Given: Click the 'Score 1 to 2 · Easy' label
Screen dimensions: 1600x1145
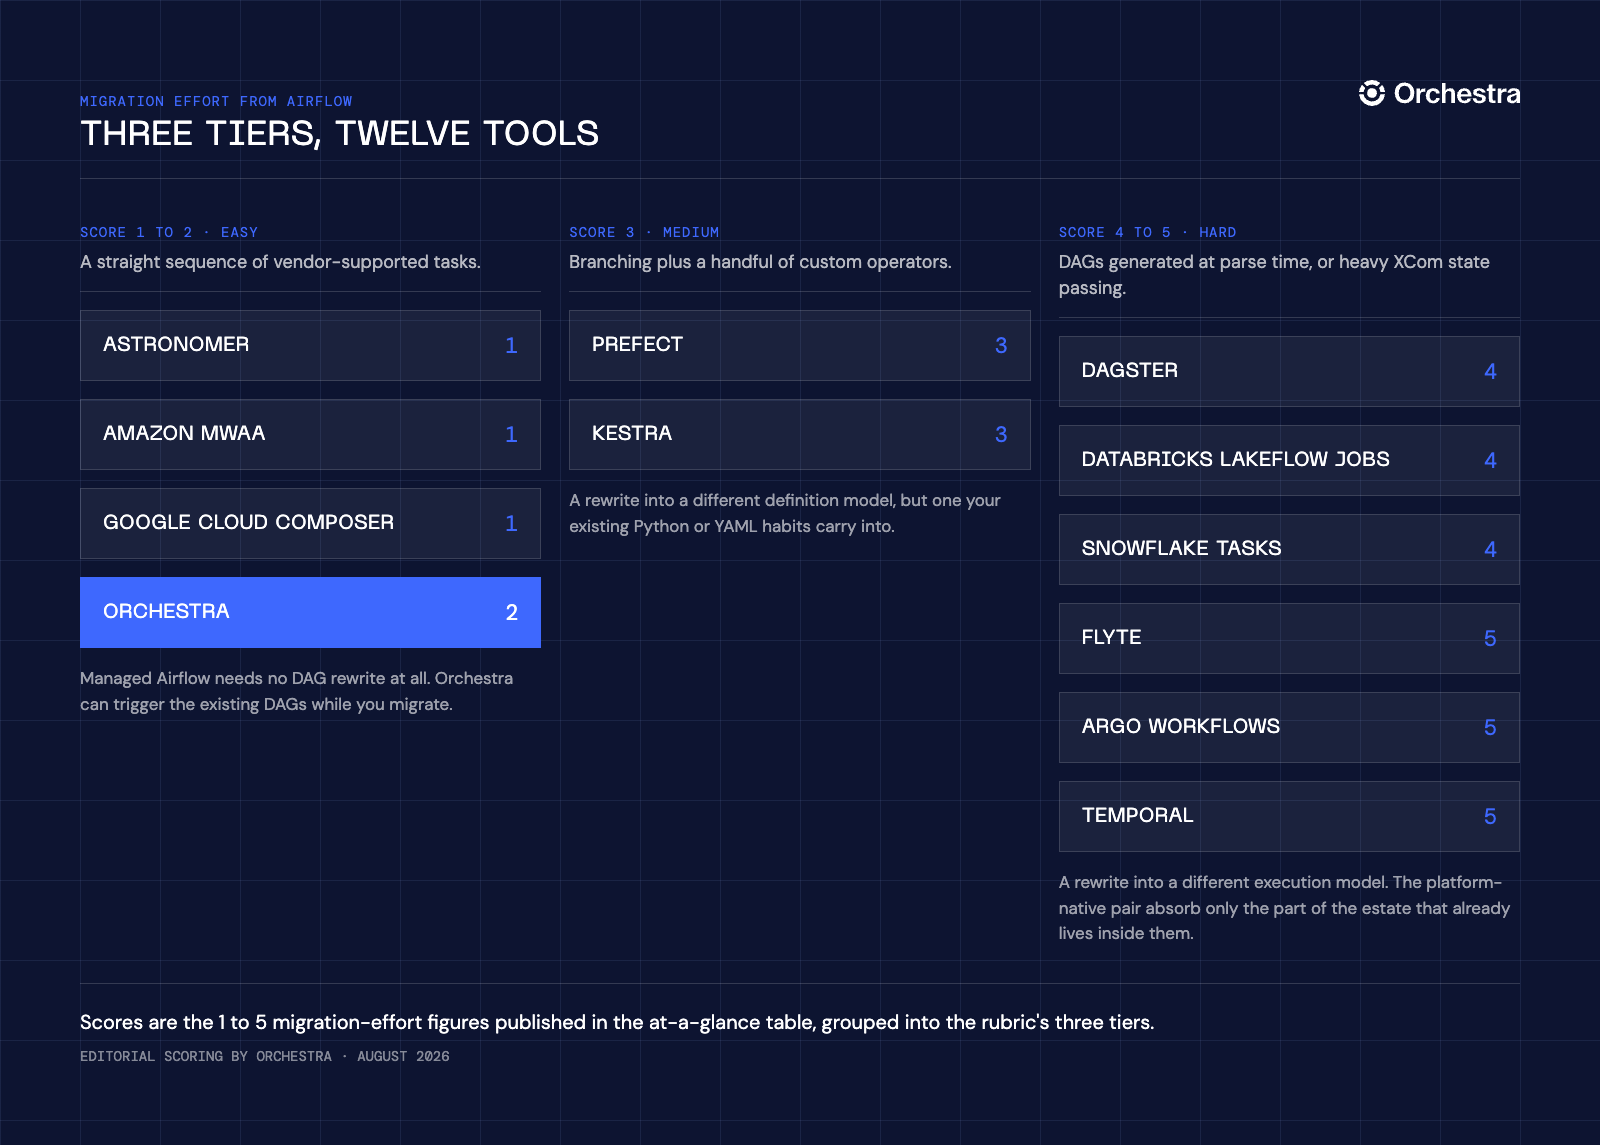Looking at the screenshot, I should (169, 232).
